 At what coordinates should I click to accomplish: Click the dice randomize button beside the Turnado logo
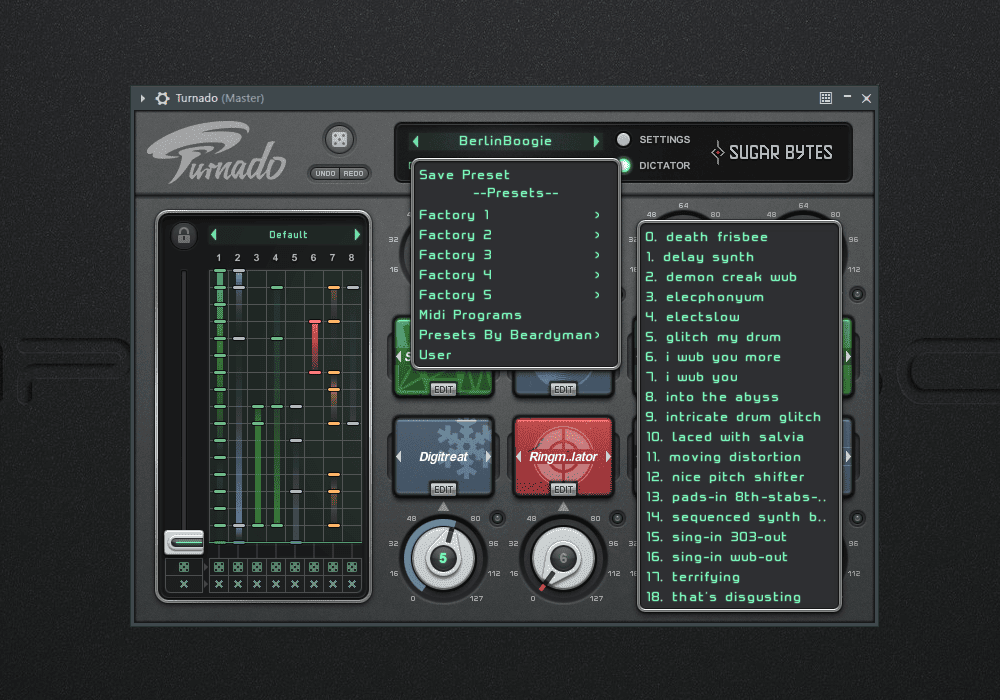339,139
